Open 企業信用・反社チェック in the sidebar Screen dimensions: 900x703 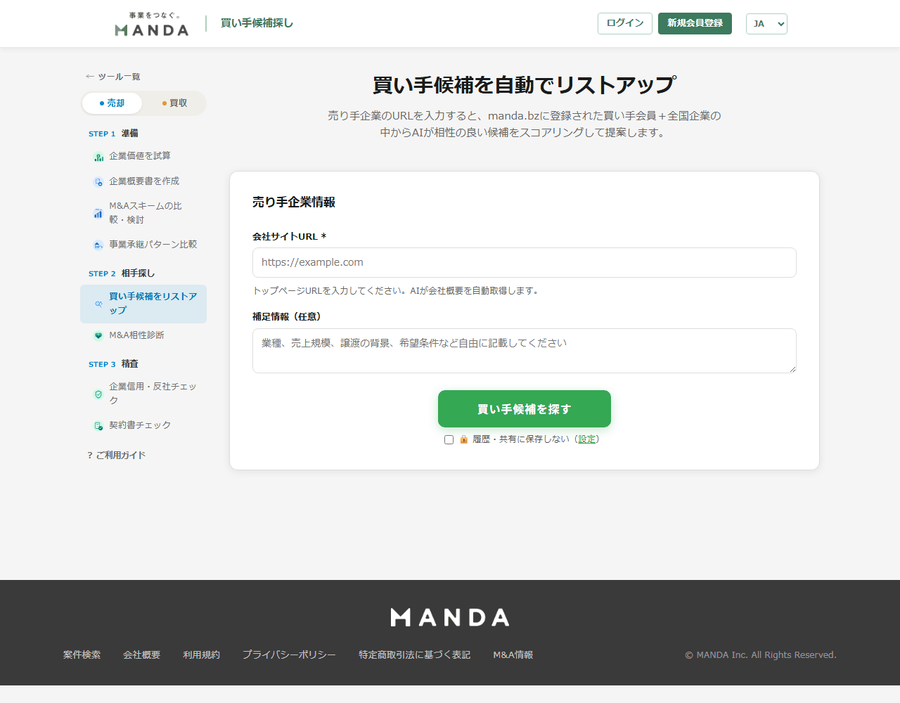tap(143, 394)
